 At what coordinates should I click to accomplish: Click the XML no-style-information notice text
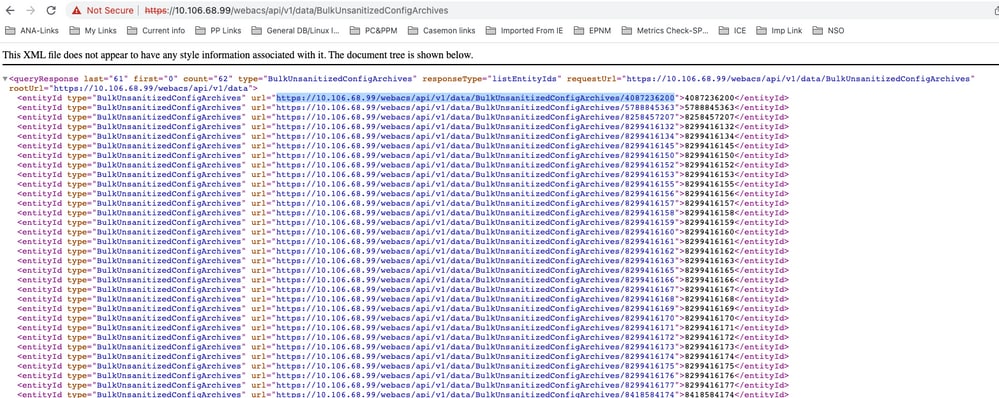pos(238,55)
